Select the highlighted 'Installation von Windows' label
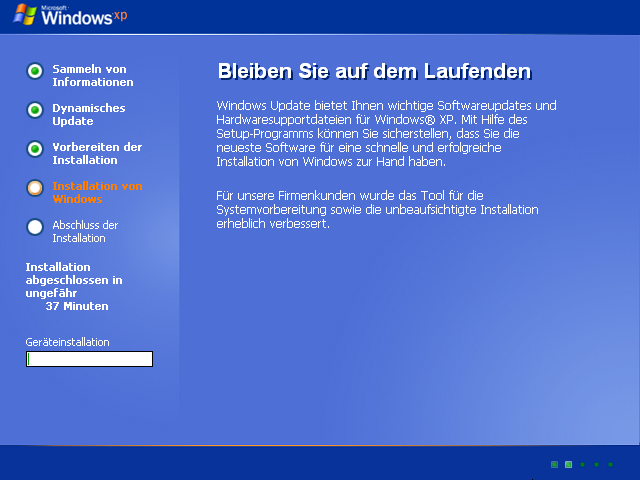The image size is (640, 480). [97, 192]
